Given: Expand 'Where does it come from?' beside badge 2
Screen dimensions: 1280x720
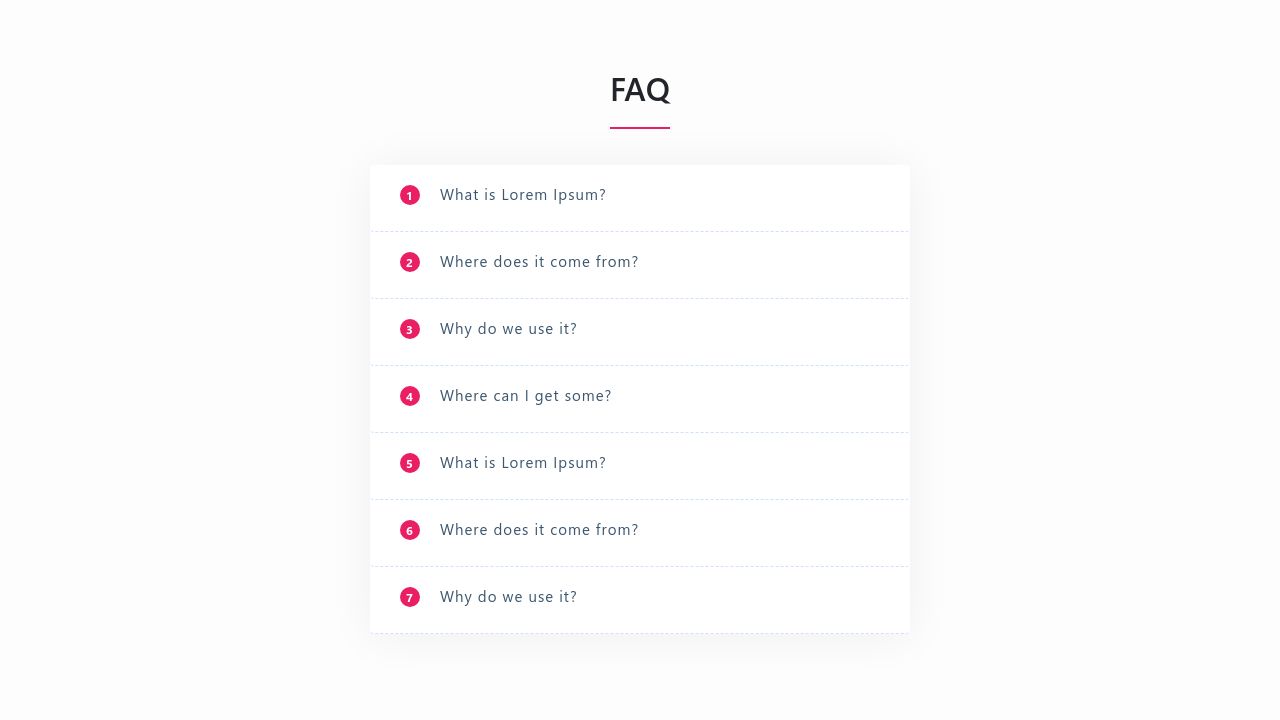Looking at the screenshot, I should point(539,262).
